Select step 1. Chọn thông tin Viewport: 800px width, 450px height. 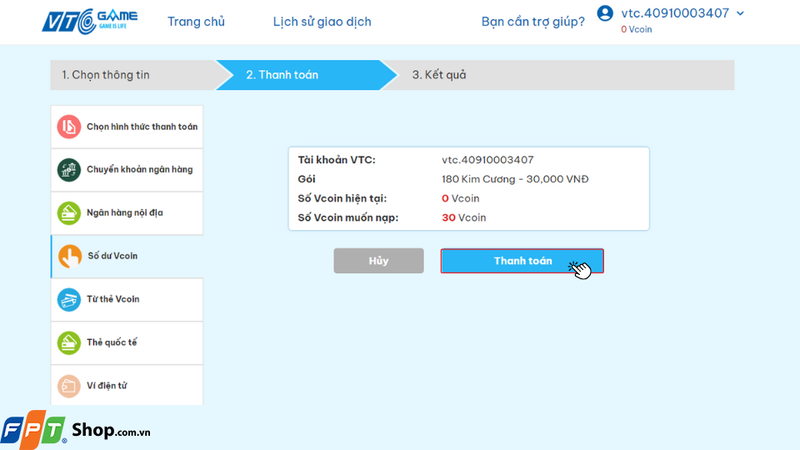click(134, 75)
